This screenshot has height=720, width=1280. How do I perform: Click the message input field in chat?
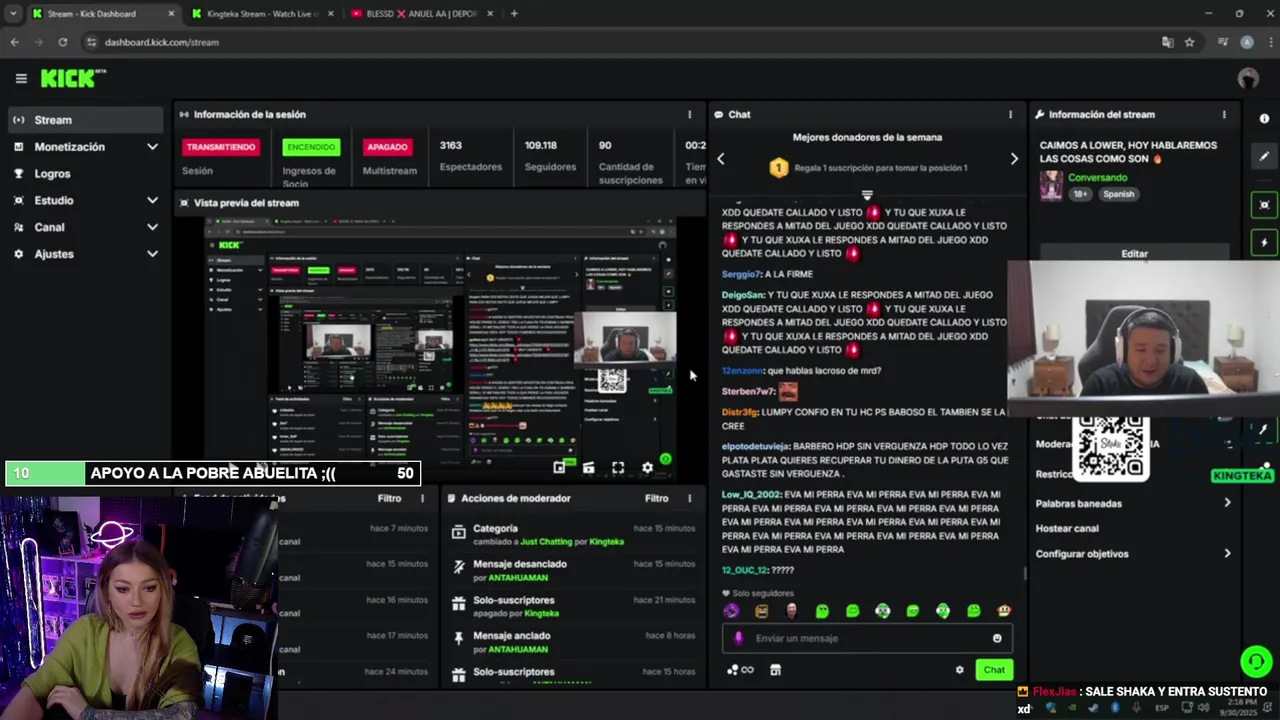[867, 638]
